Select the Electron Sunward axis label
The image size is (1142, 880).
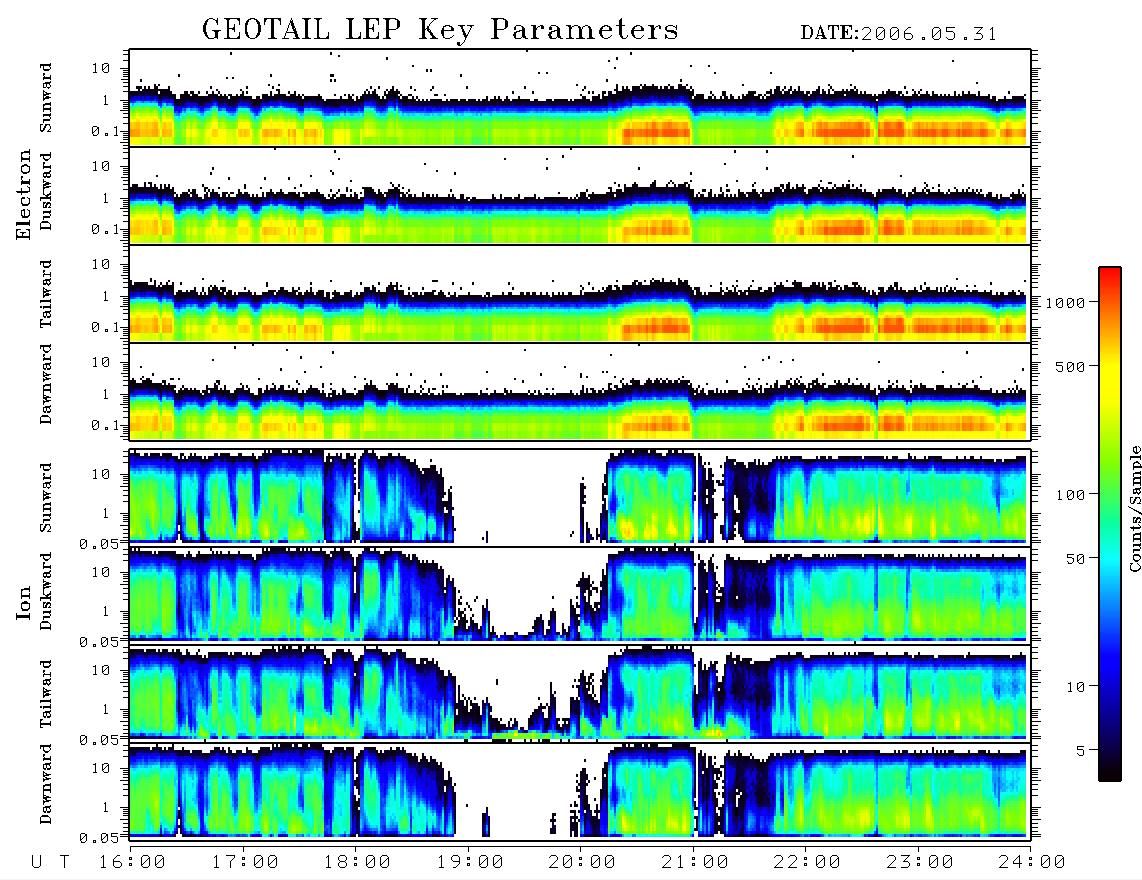point(46,98)
